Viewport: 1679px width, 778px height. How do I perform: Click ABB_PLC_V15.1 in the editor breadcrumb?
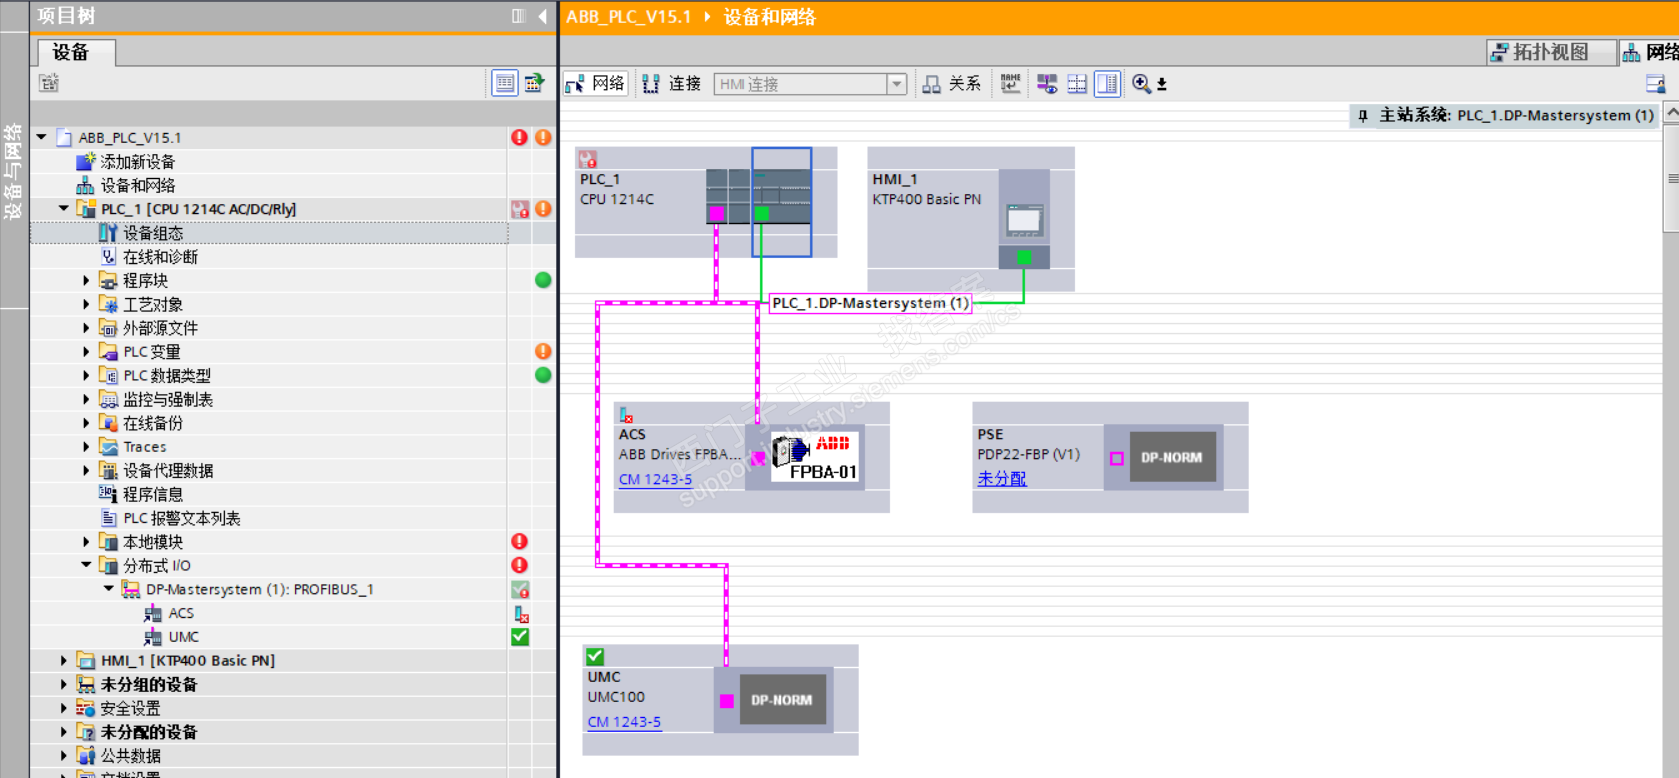tap(629, 17)
